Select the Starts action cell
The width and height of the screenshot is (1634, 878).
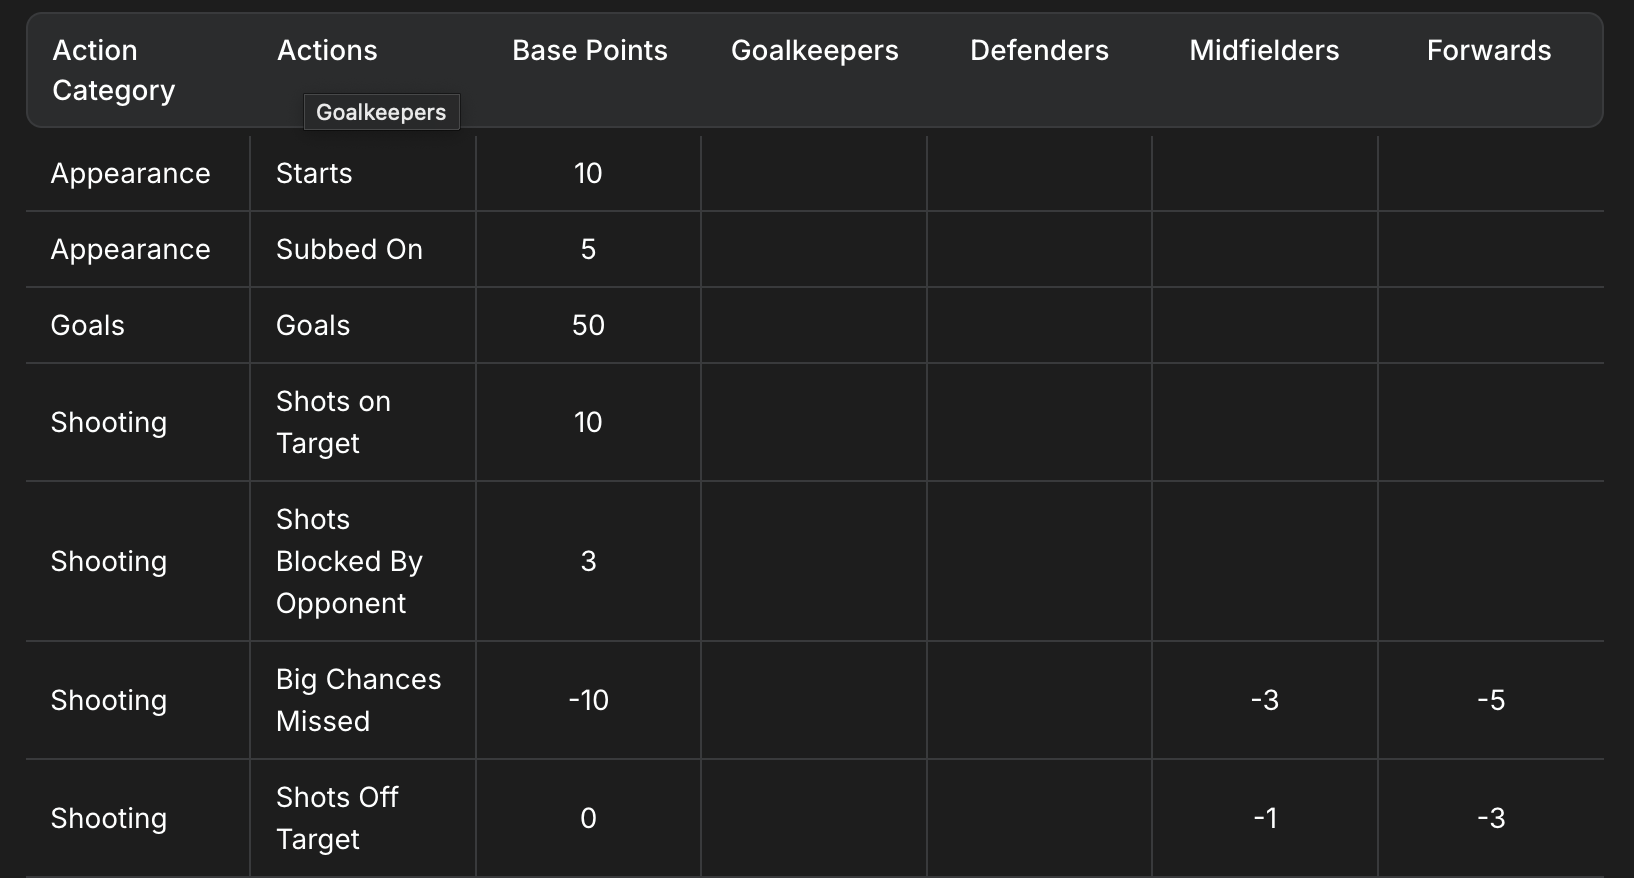(x=314, y=173)
